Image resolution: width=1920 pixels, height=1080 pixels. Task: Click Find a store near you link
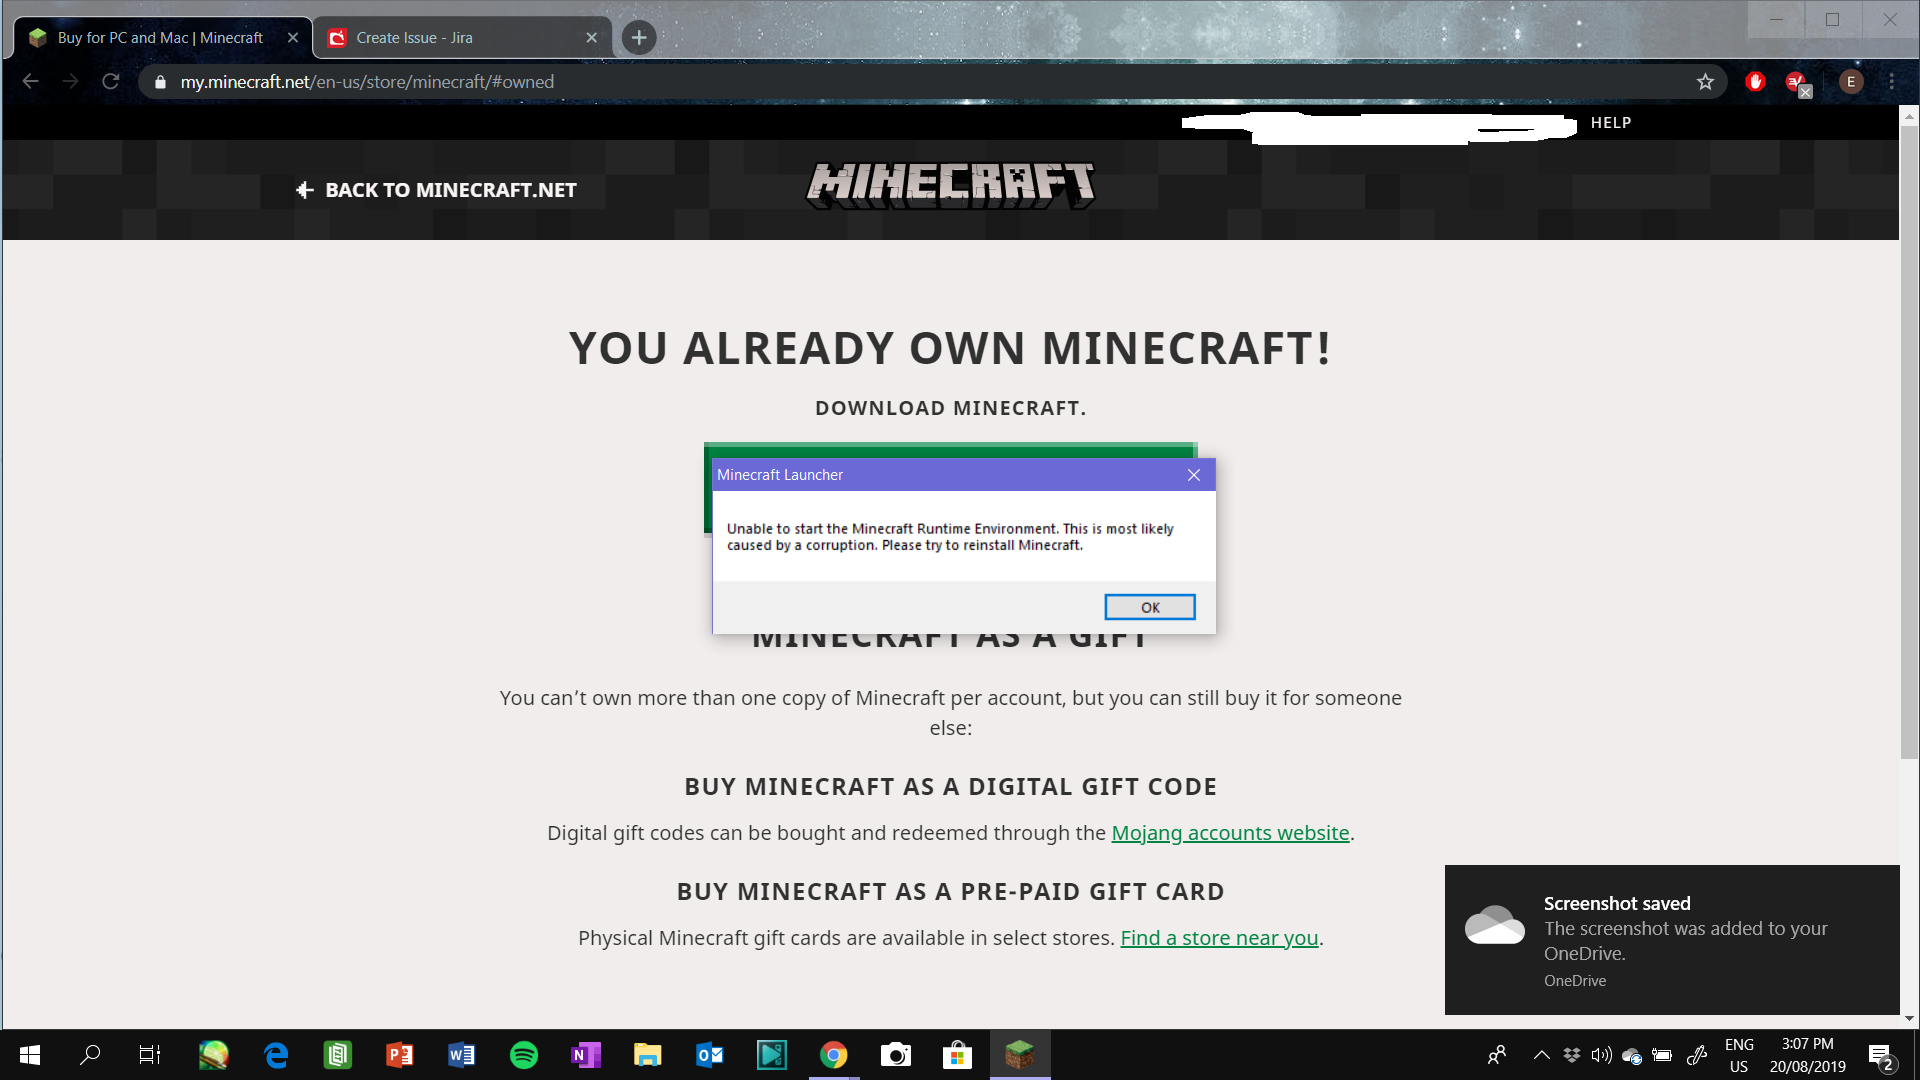point(1219,938)
